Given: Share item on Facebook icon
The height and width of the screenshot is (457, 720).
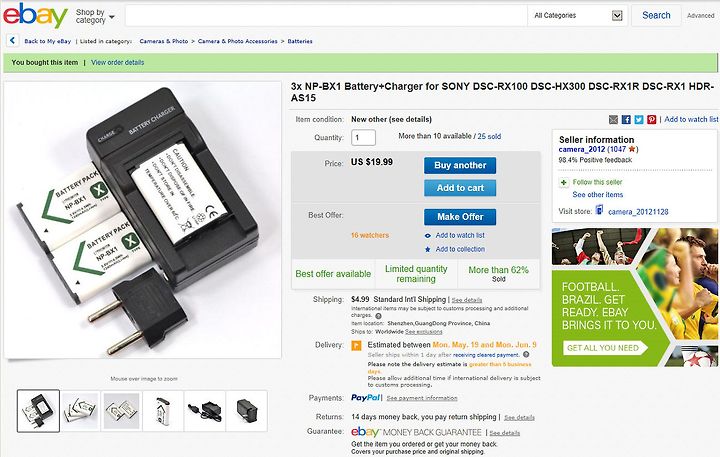Looking at the screenshot, I should 626,119.
